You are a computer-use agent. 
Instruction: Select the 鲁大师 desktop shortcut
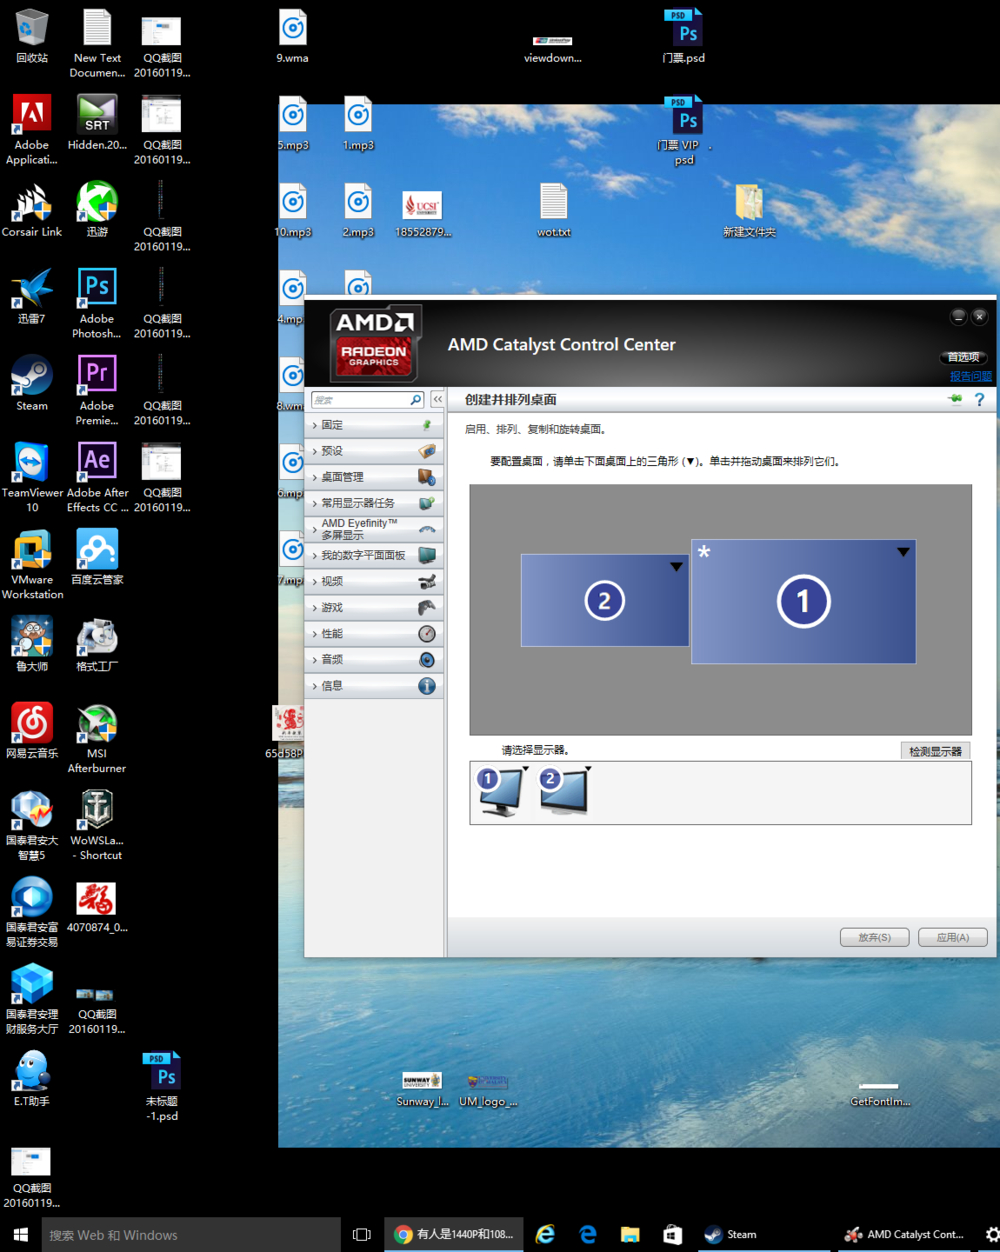click(x=32, y=645)
